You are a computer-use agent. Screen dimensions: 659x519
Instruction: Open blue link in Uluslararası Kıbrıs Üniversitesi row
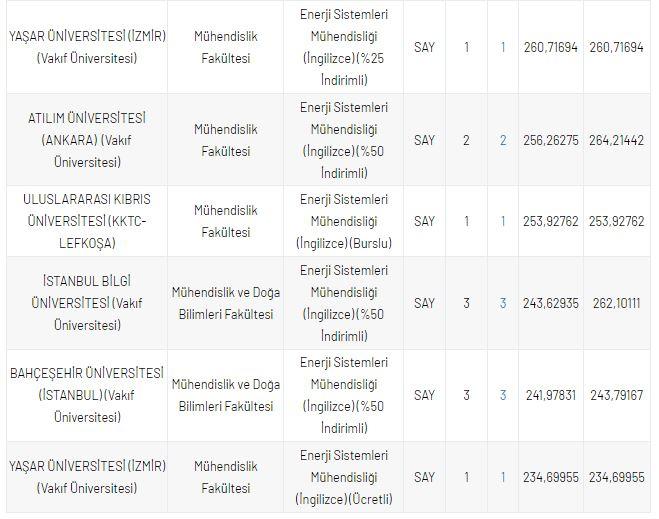(x=503, y=221)
